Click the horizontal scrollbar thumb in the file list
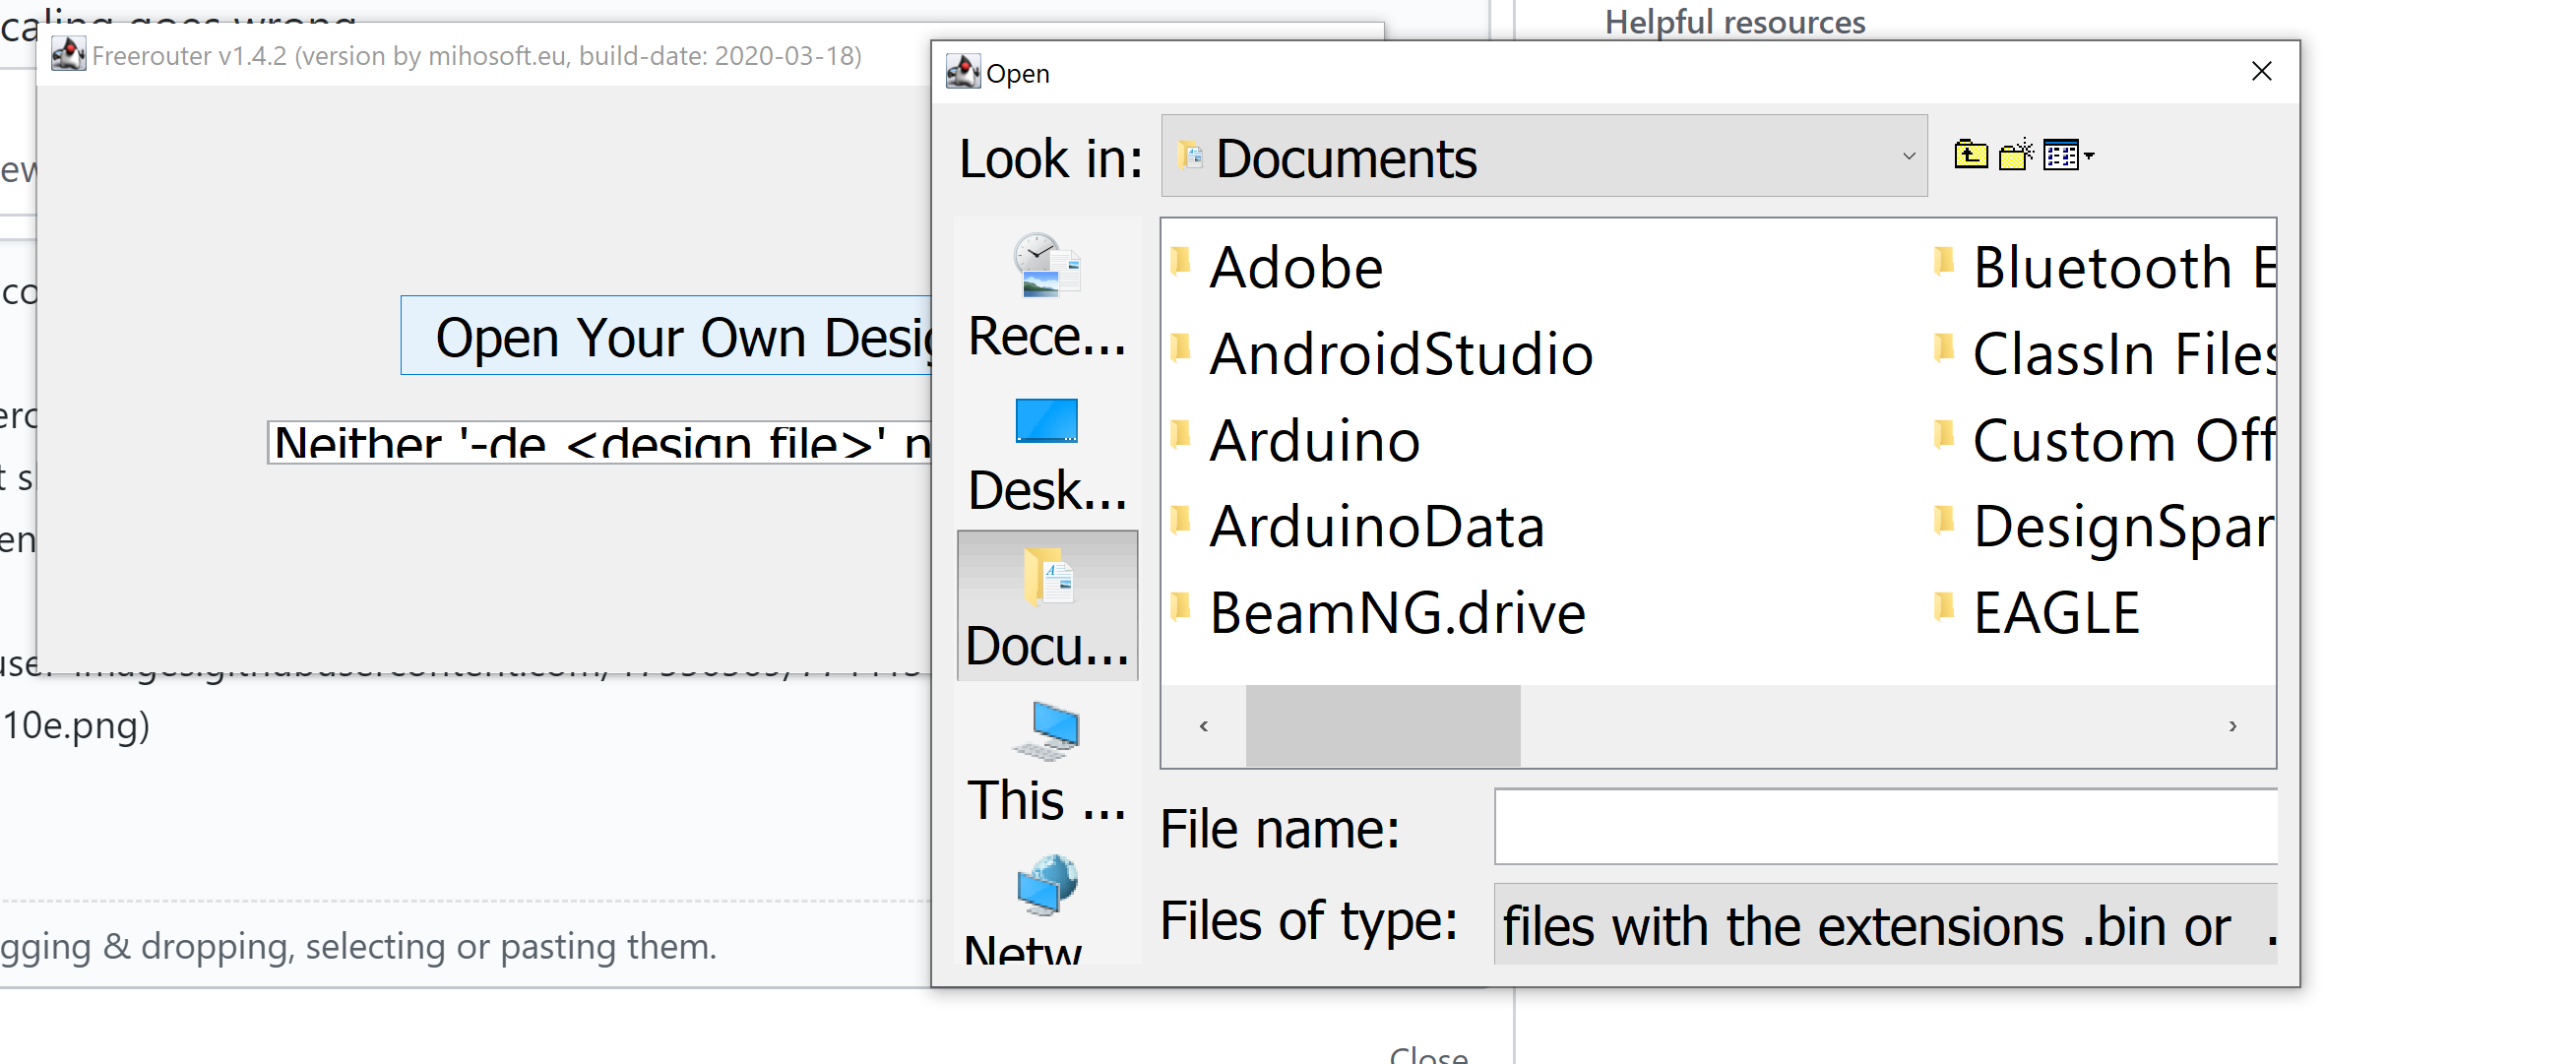The height and width of the screenshot is (1064, 2576). coord(1382,726)
